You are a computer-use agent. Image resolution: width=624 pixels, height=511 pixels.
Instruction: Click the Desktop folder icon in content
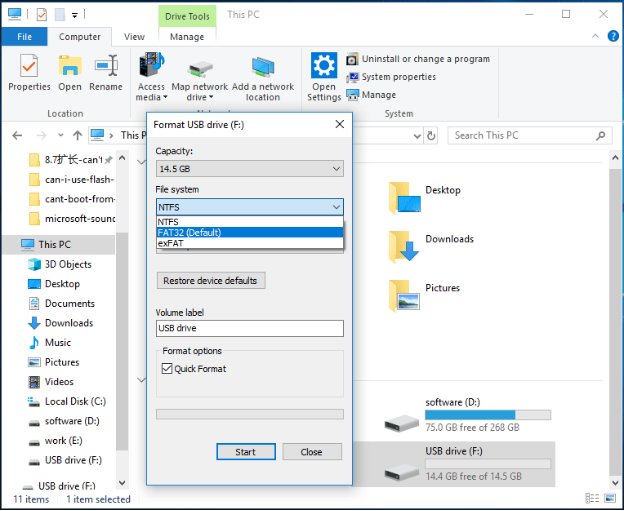coord(404,197)
